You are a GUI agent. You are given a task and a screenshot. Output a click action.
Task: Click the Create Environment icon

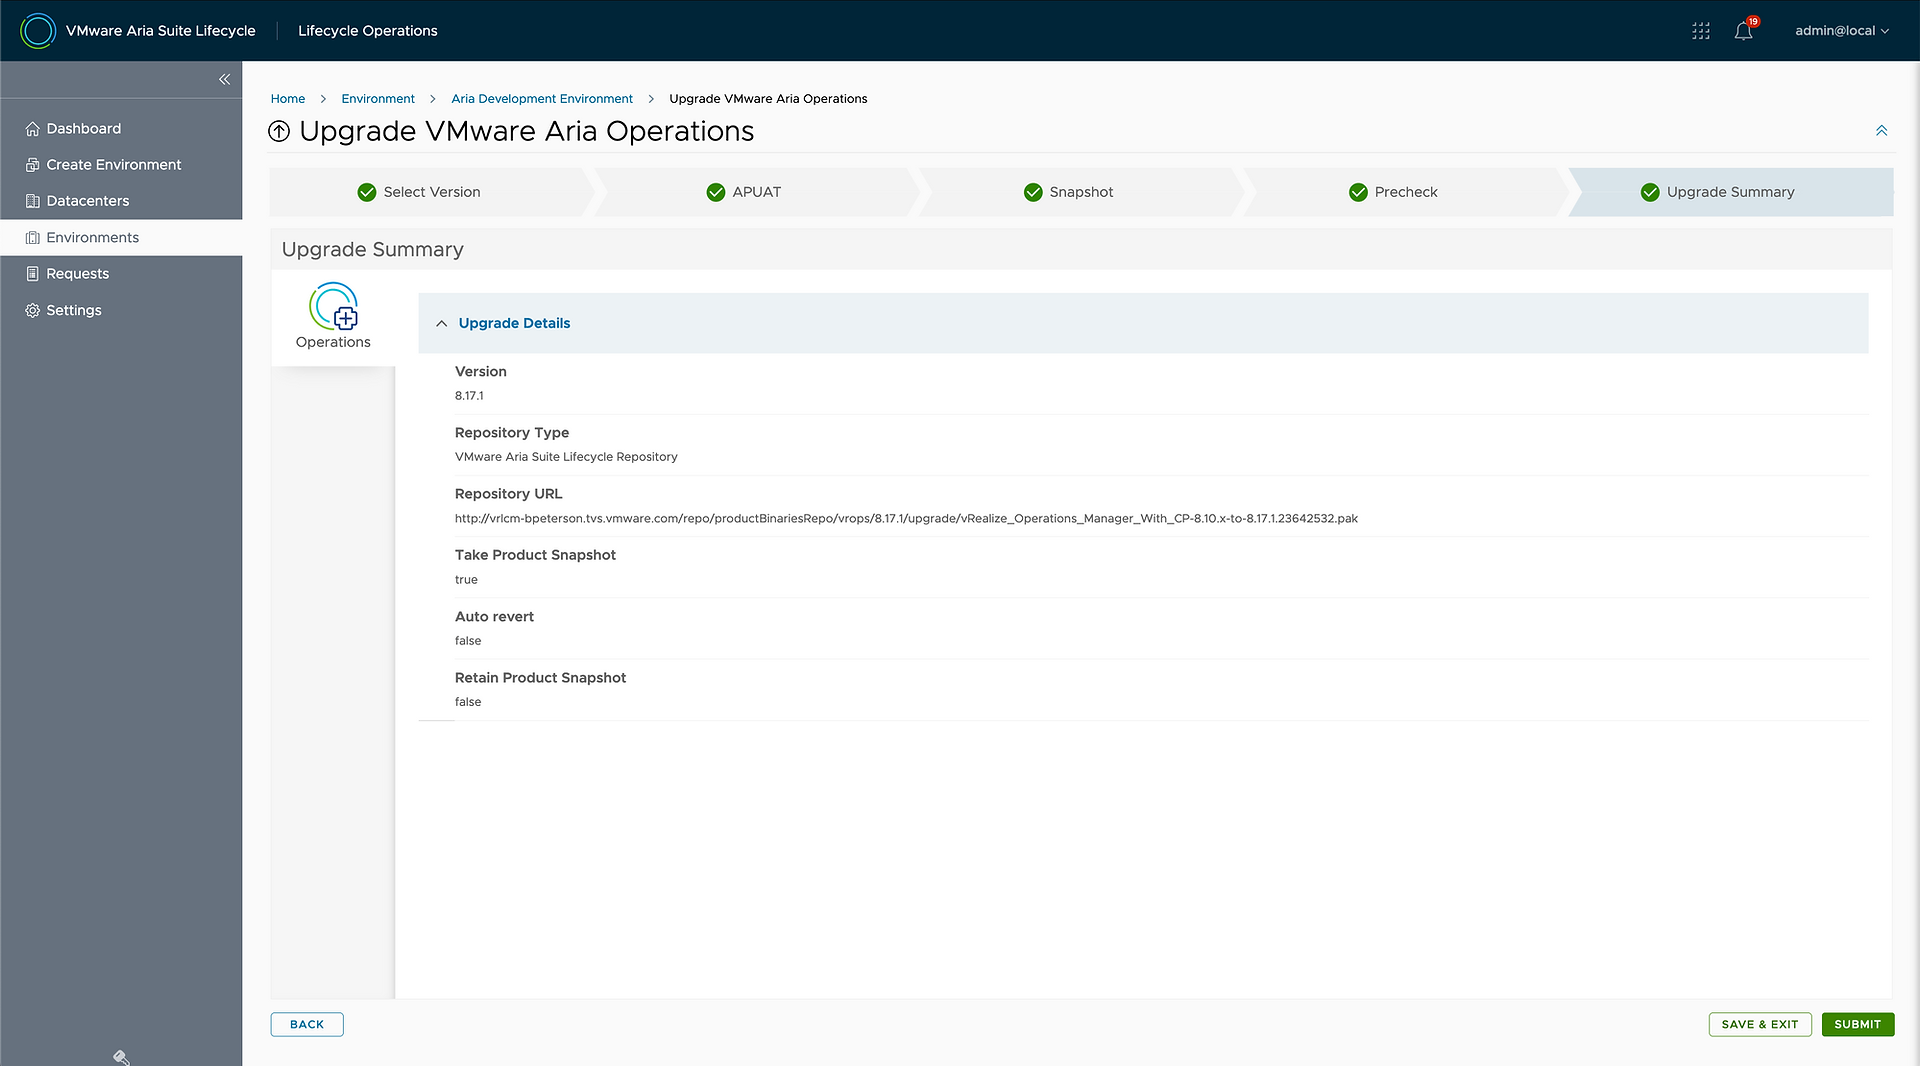33,165
